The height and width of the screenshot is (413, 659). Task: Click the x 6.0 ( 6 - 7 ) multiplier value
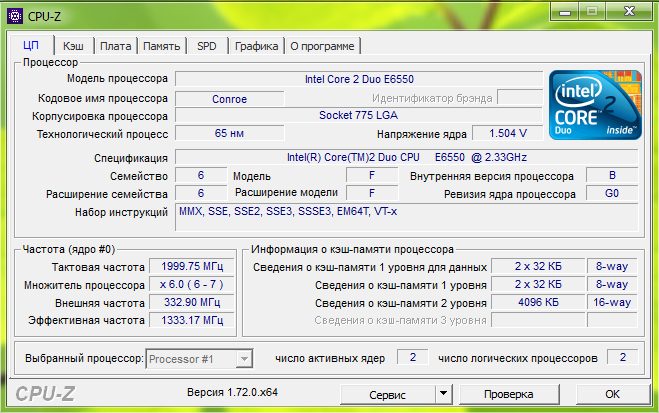192,284
